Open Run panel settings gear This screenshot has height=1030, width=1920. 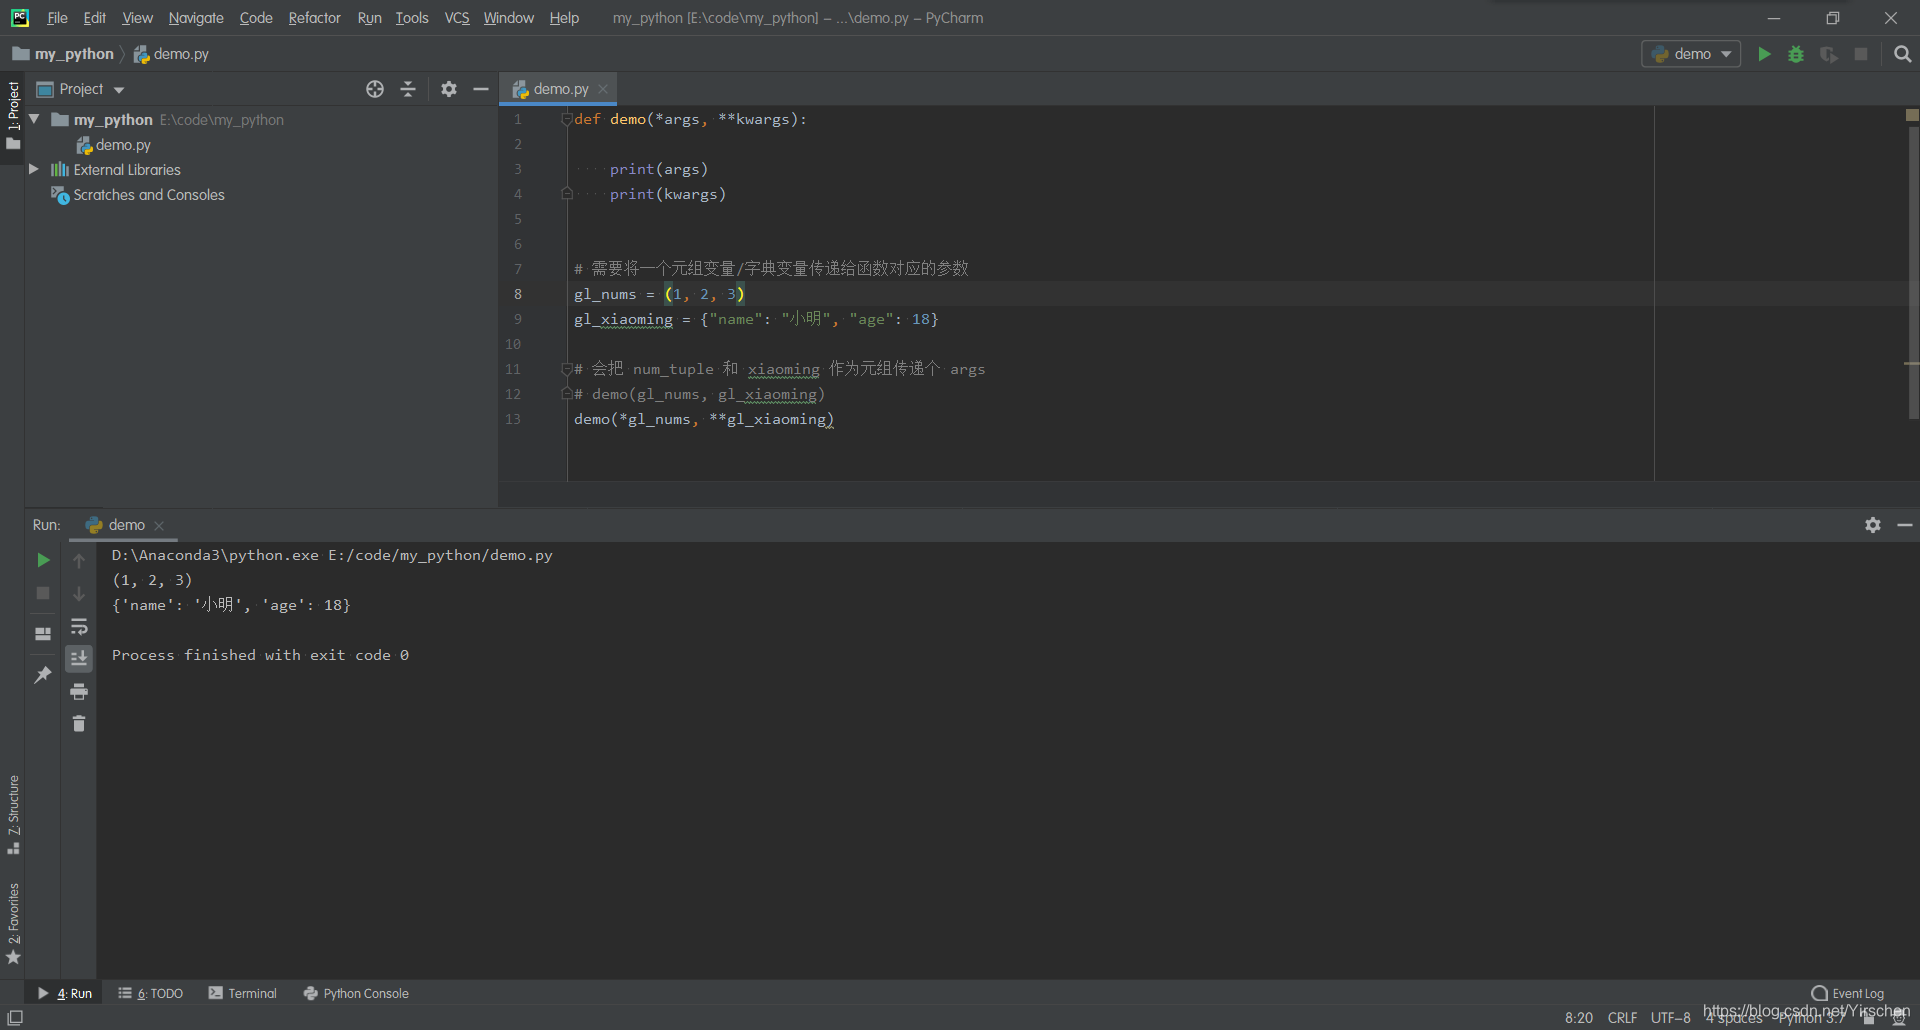1873,525
